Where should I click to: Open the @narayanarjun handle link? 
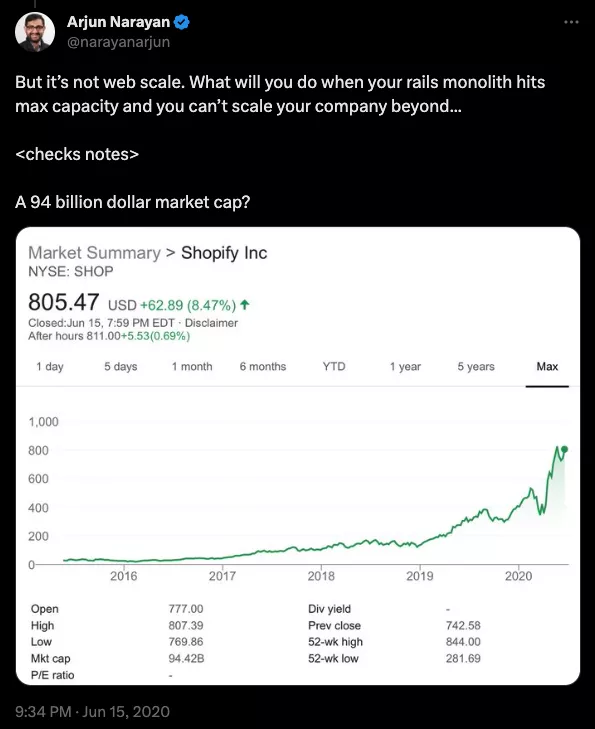pyautogui.click(x=119, y=42)
